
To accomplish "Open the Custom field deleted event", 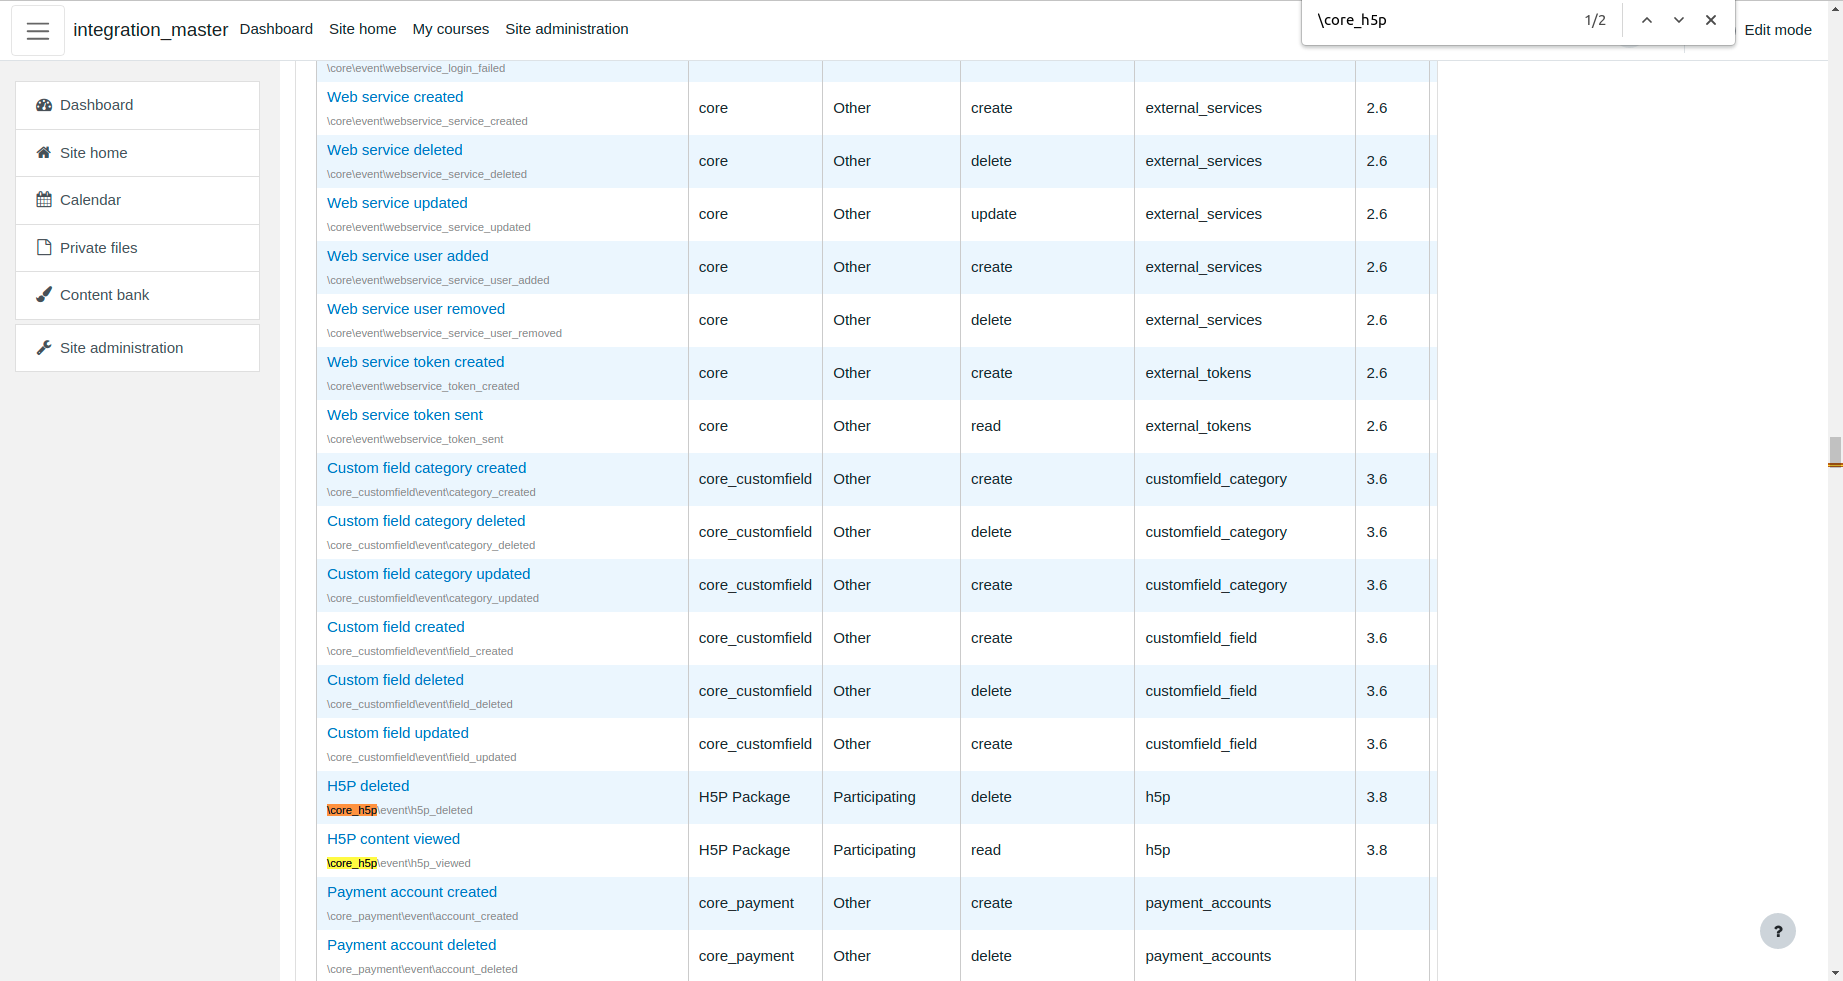I will tap(396, 680).
